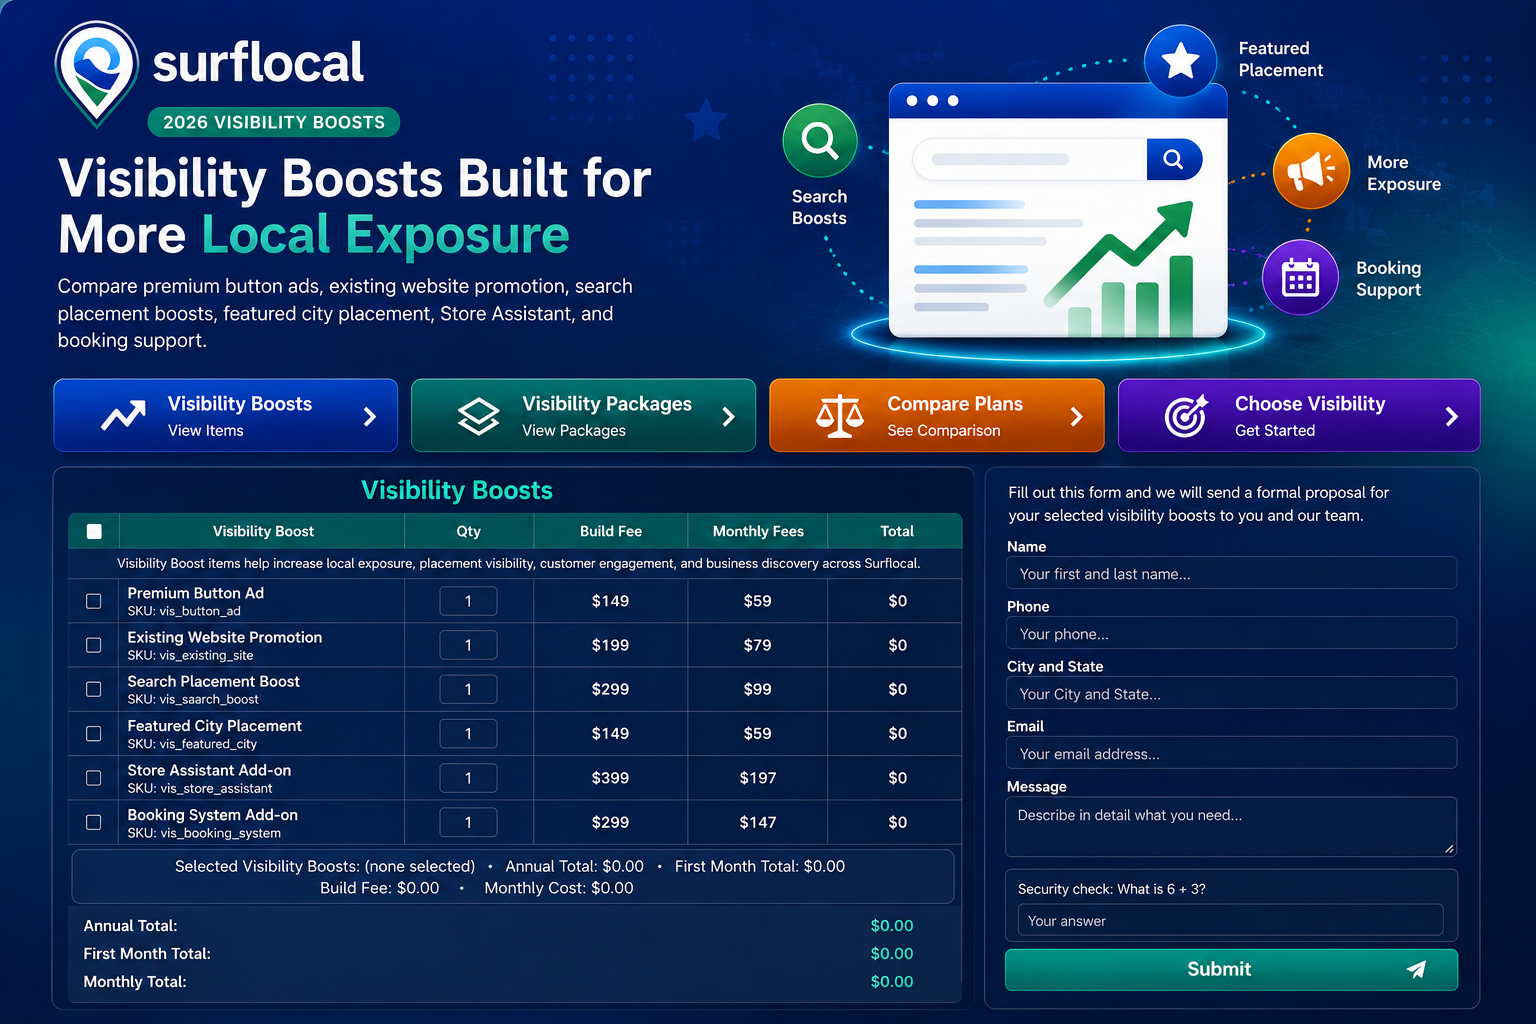Open Choose Visibility Get Started section
Viewport: 1536px width, 1024px height.
coord(1299,415)
